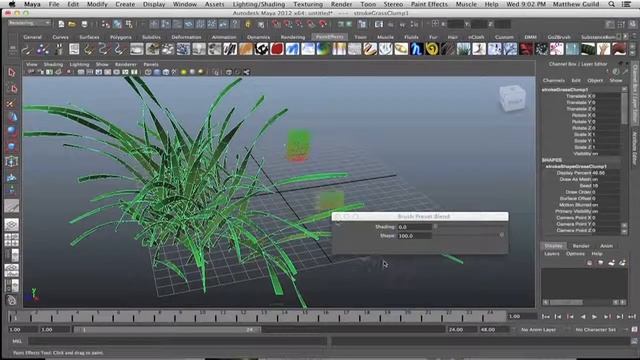This screenshot has width=640, height=360.
Task: Open the Options menu in Layer Editor
Action: (x=575, y=254)
